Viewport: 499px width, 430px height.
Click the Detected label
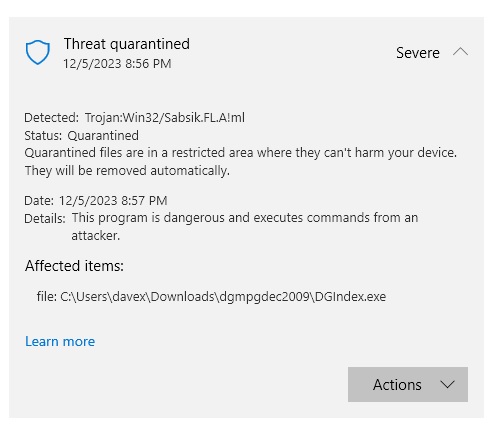tap(51, 118)
